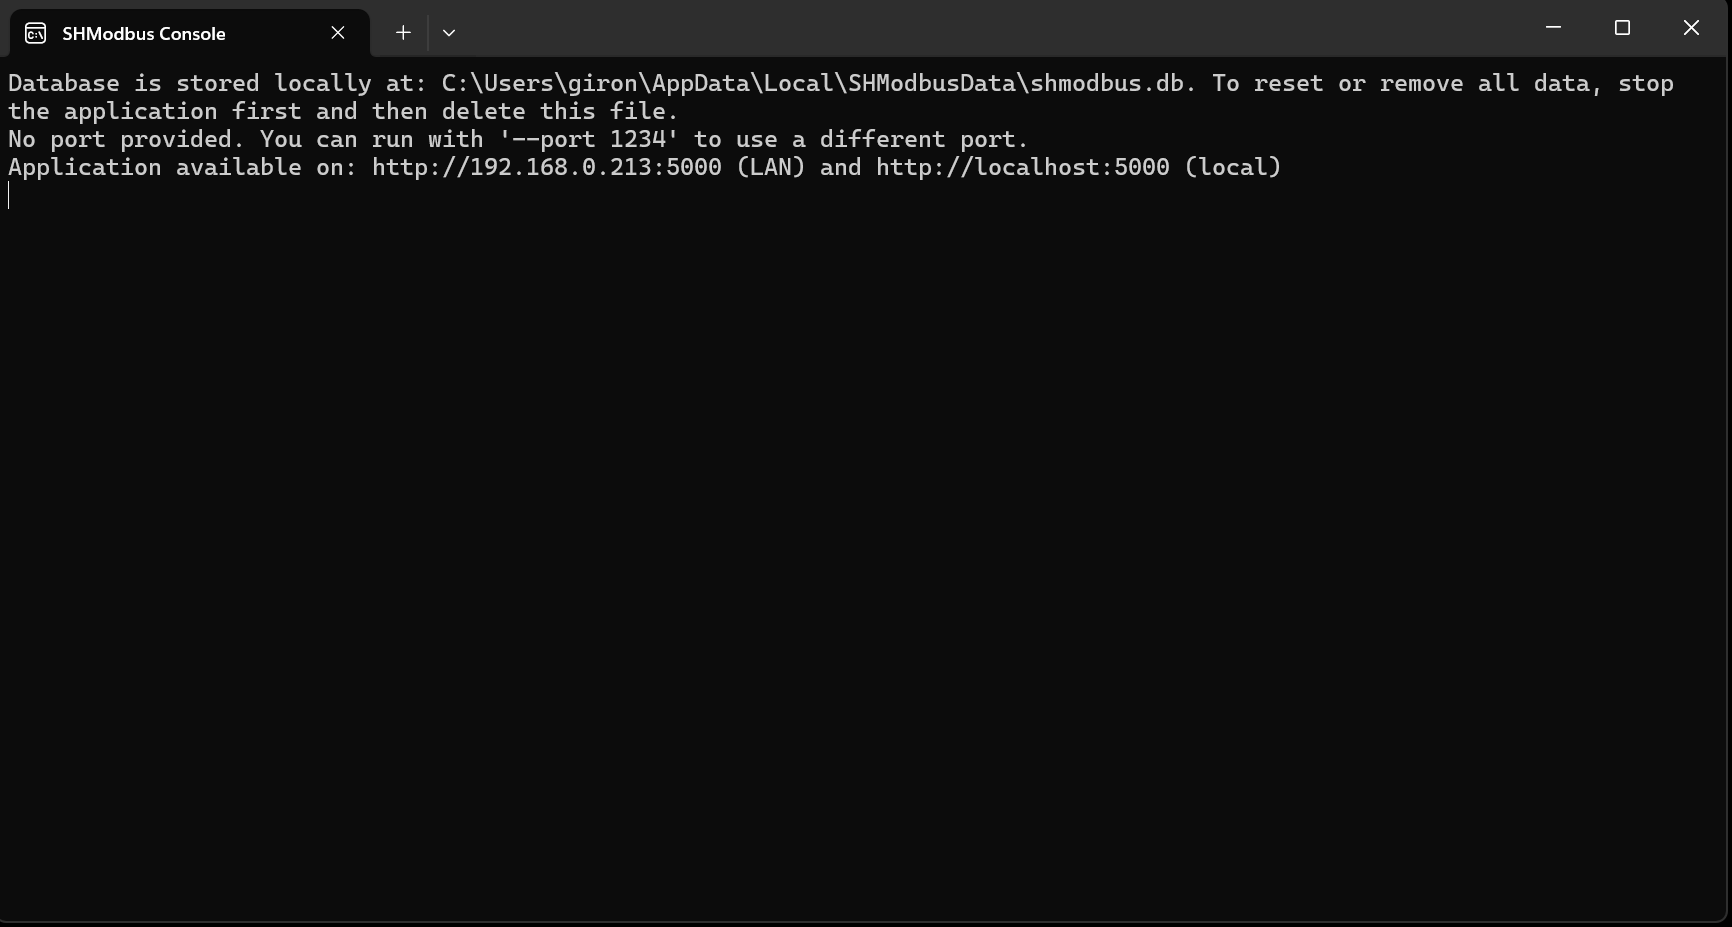Expand the new tab profile dropdown
This screenshot has width=1732, height=927.
pos(449,33)
